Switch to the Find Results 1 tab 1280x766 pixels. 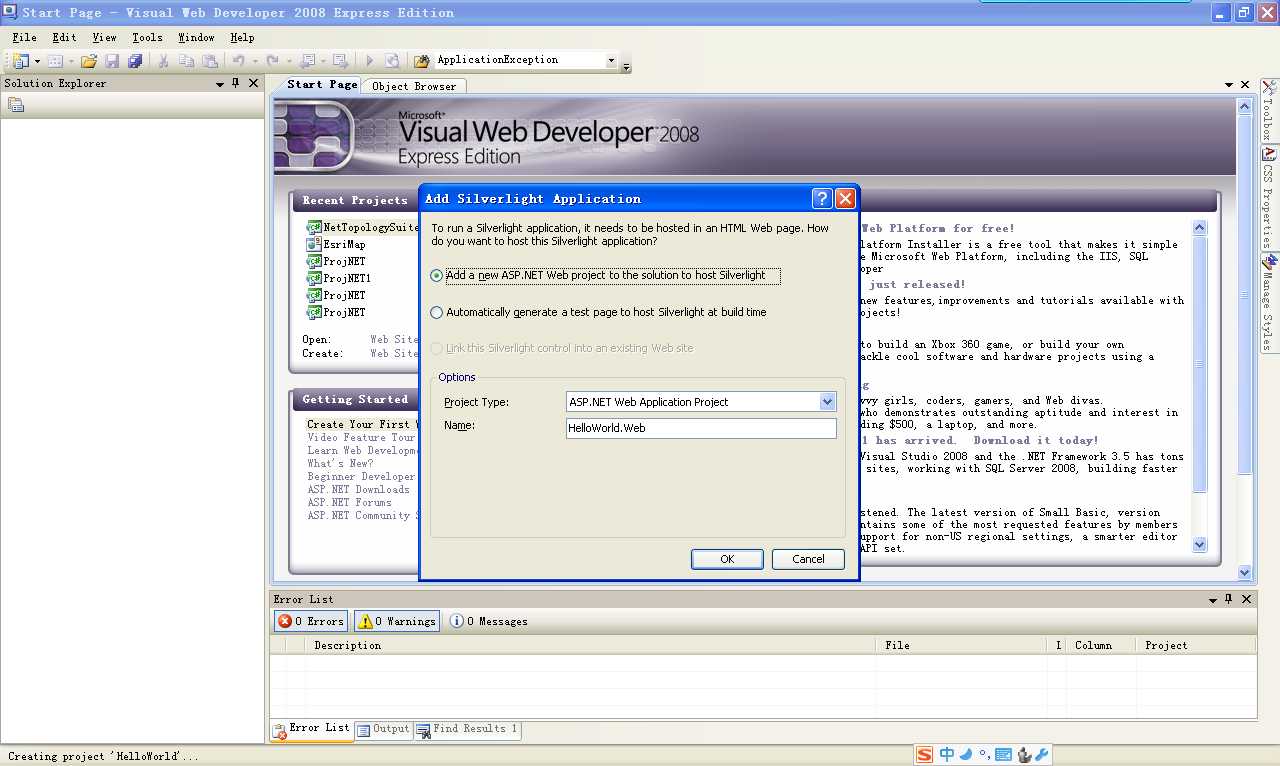point(467,729)
